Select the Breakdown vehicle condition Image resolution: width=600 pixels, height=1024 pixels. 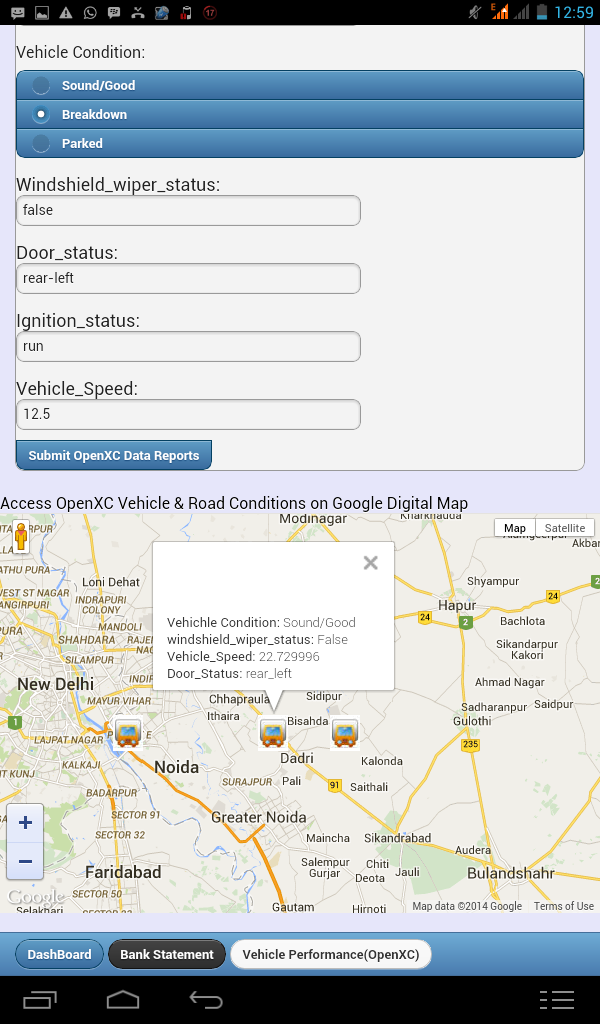tap(300, 114)
